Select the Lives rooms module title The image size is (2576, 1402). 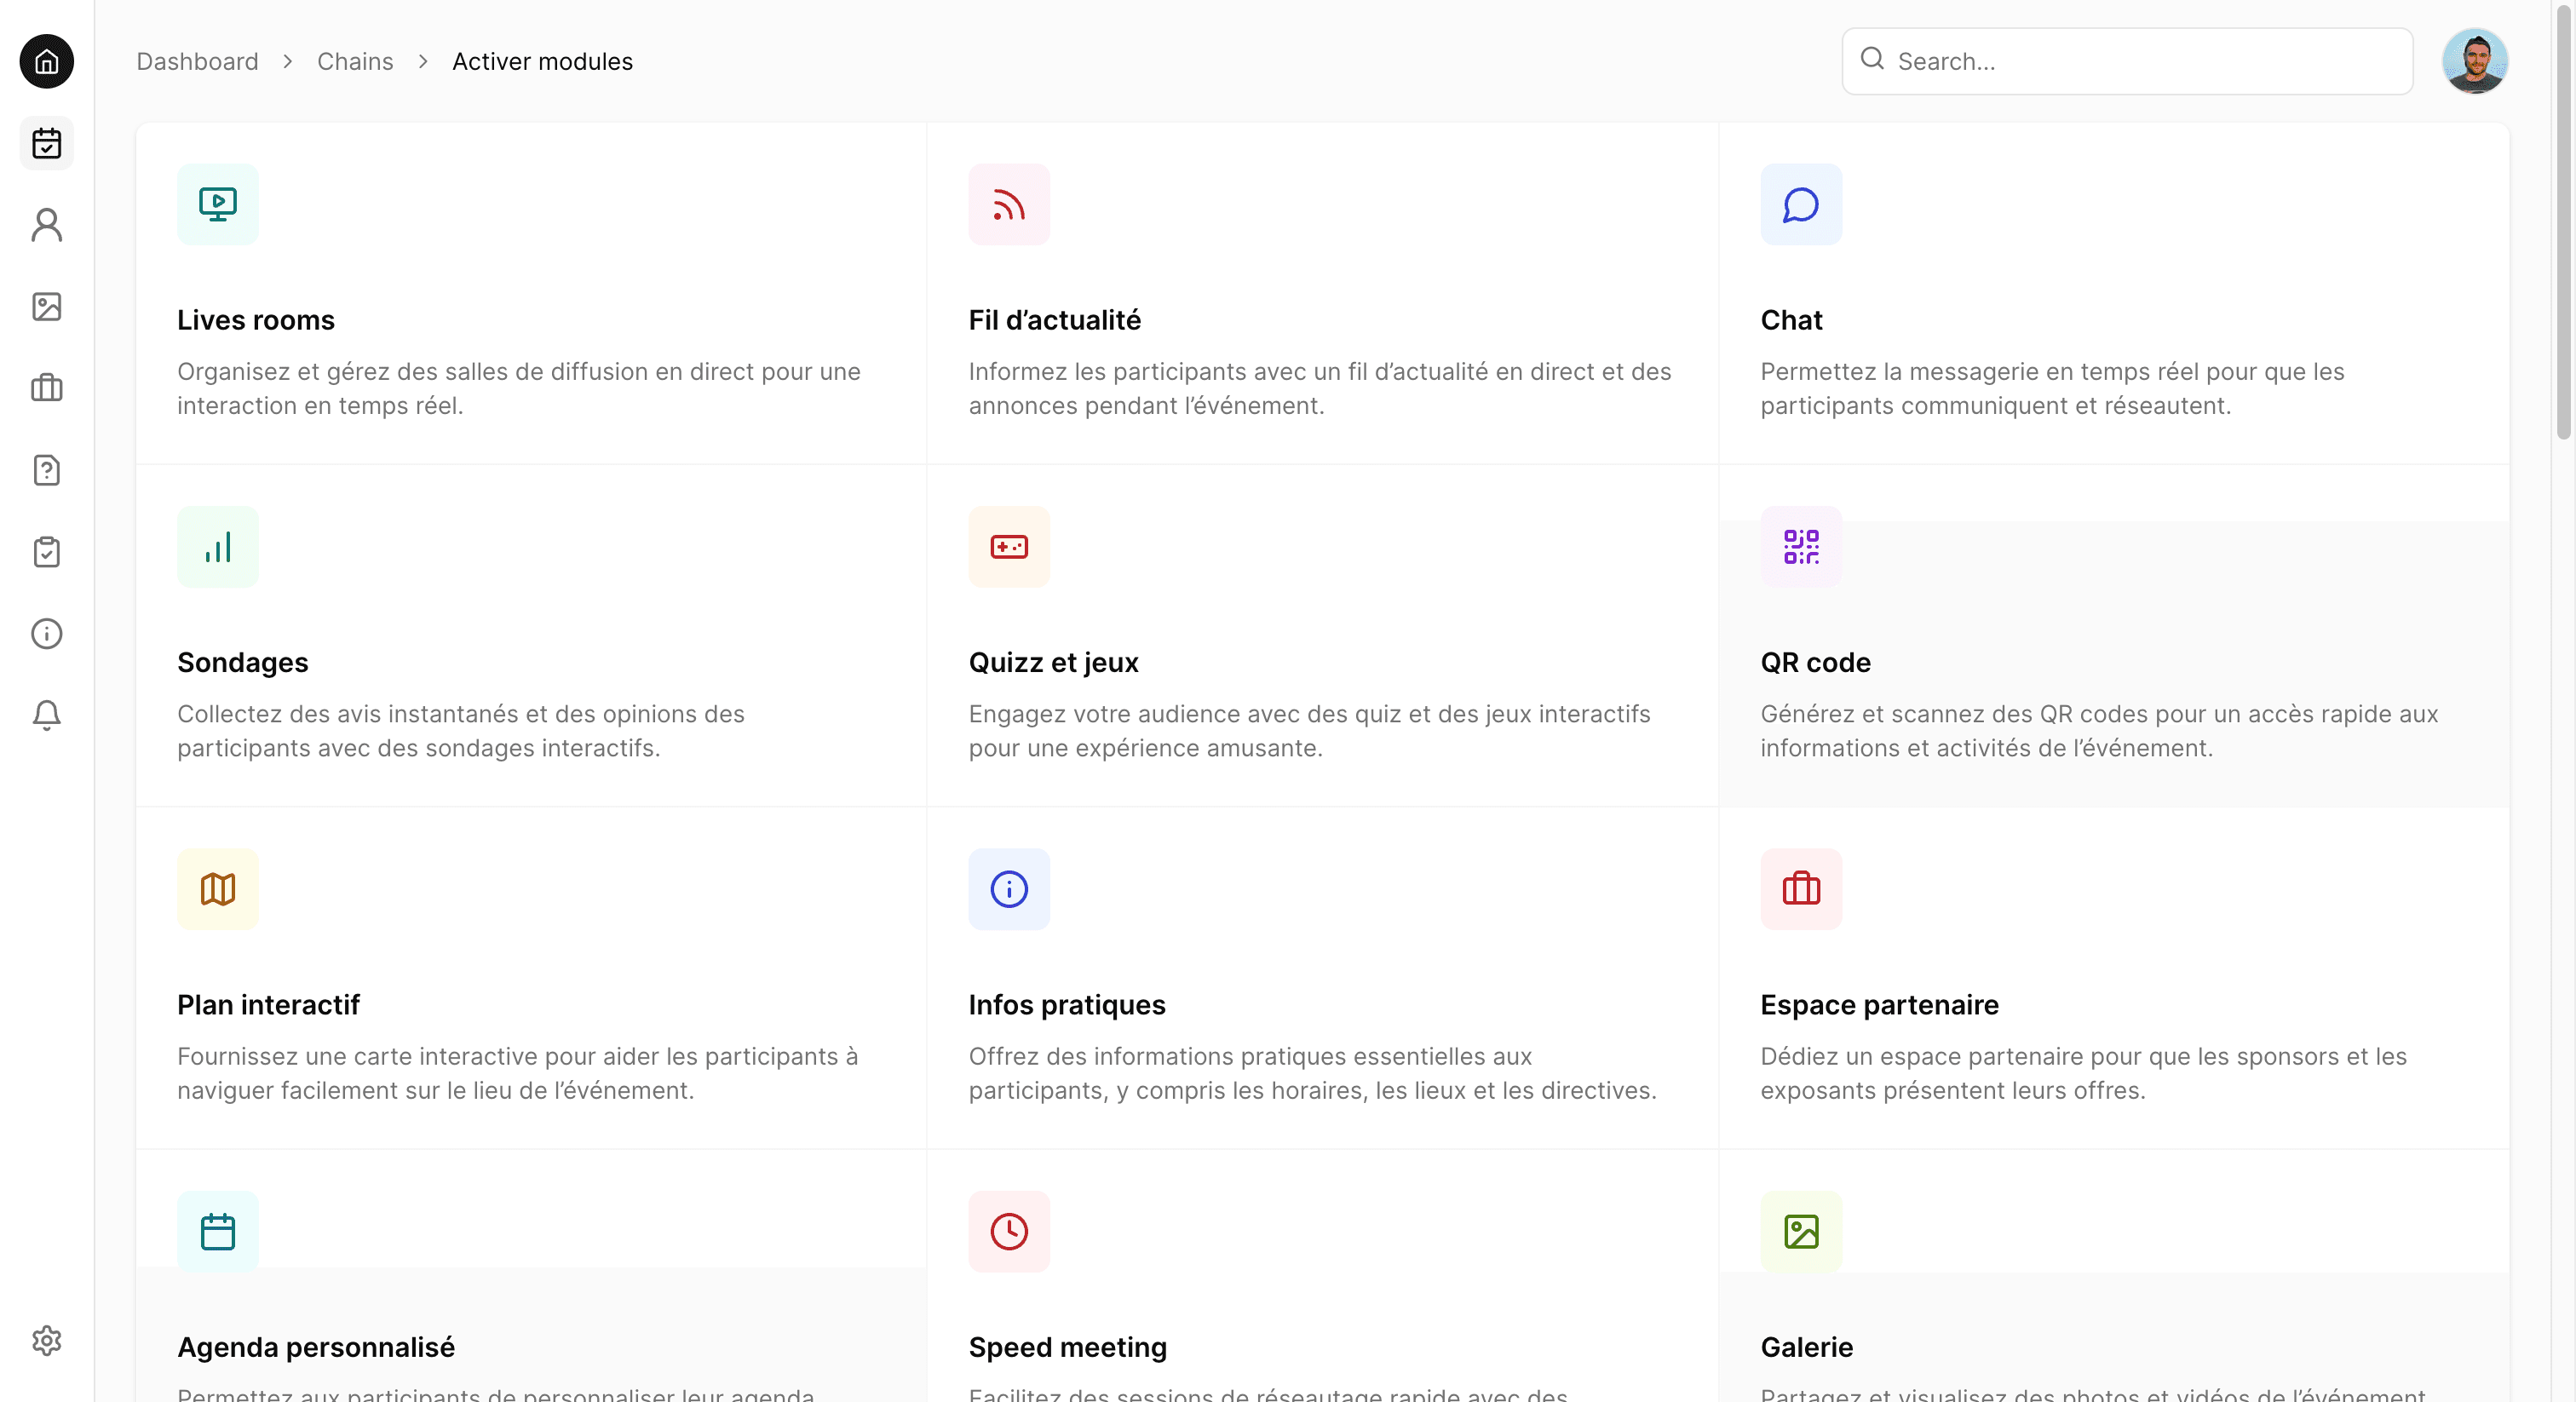tap(256, 320)
